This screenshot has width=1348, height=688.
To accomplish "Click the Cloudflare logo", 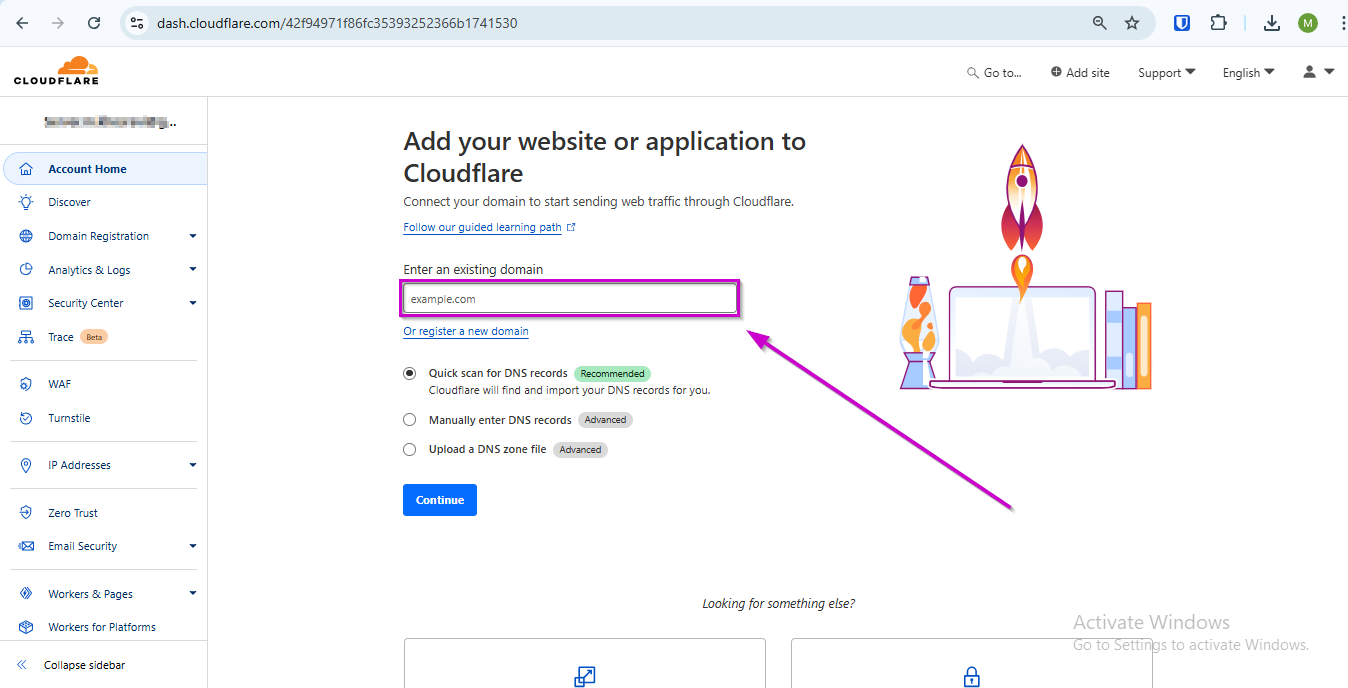I will [x=56, y=71].
